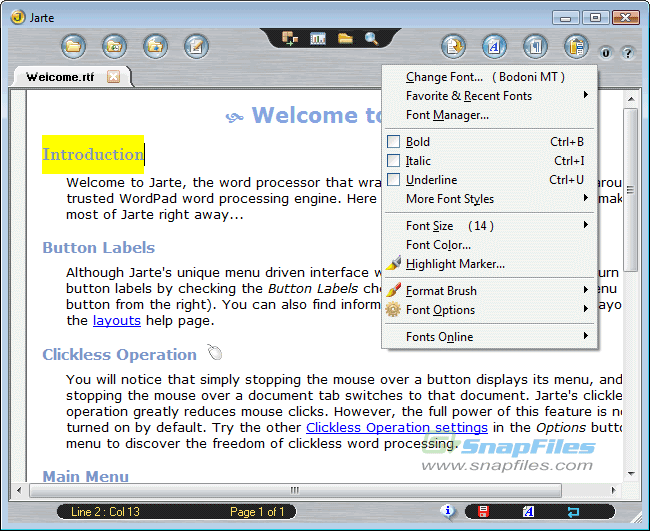Click the status bar font A document icon
The image size is (650, 531).
528,512
